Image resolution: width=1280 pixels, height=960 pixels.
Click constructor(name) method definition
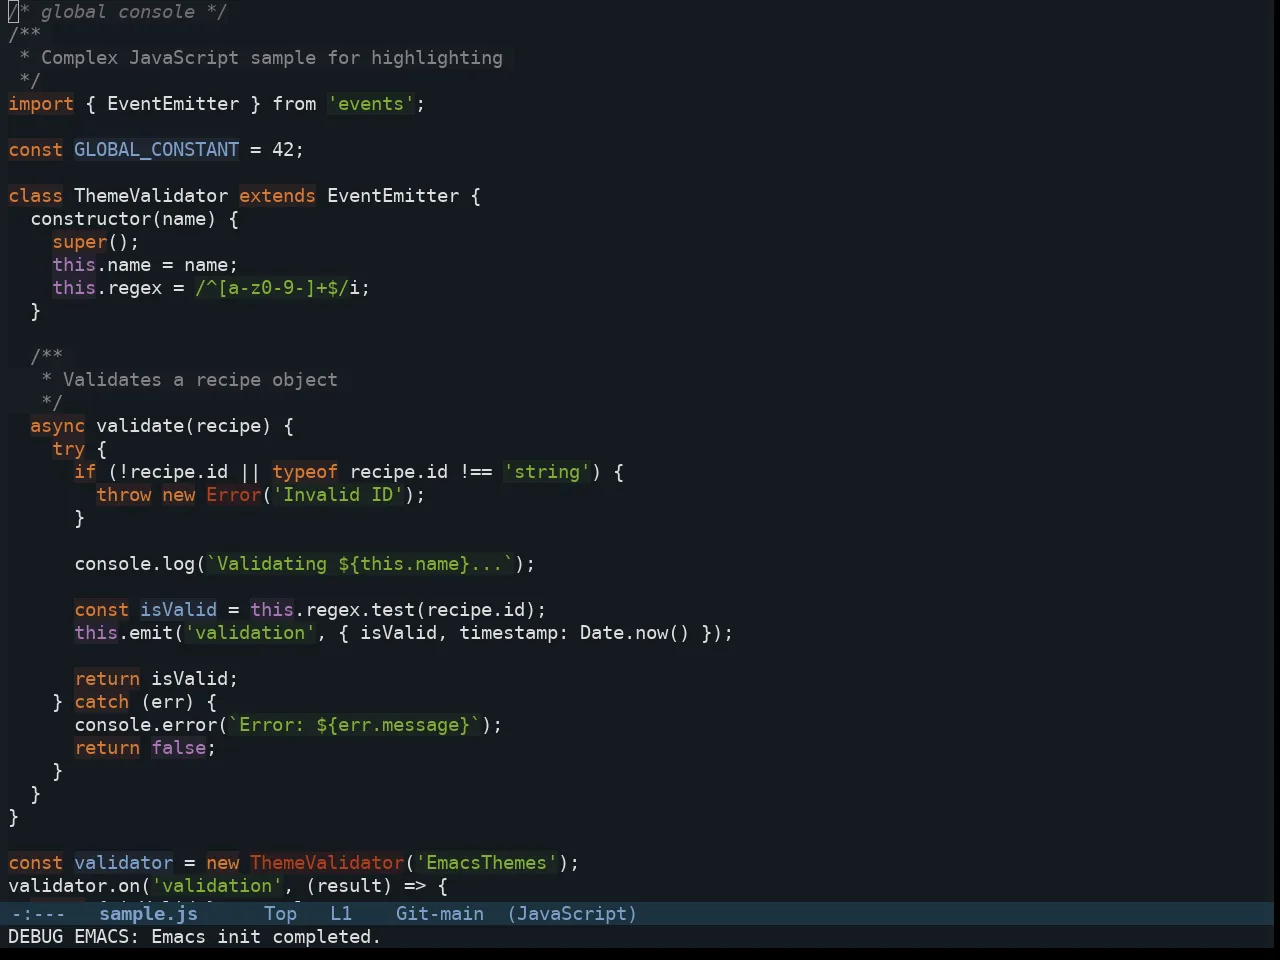123,219
